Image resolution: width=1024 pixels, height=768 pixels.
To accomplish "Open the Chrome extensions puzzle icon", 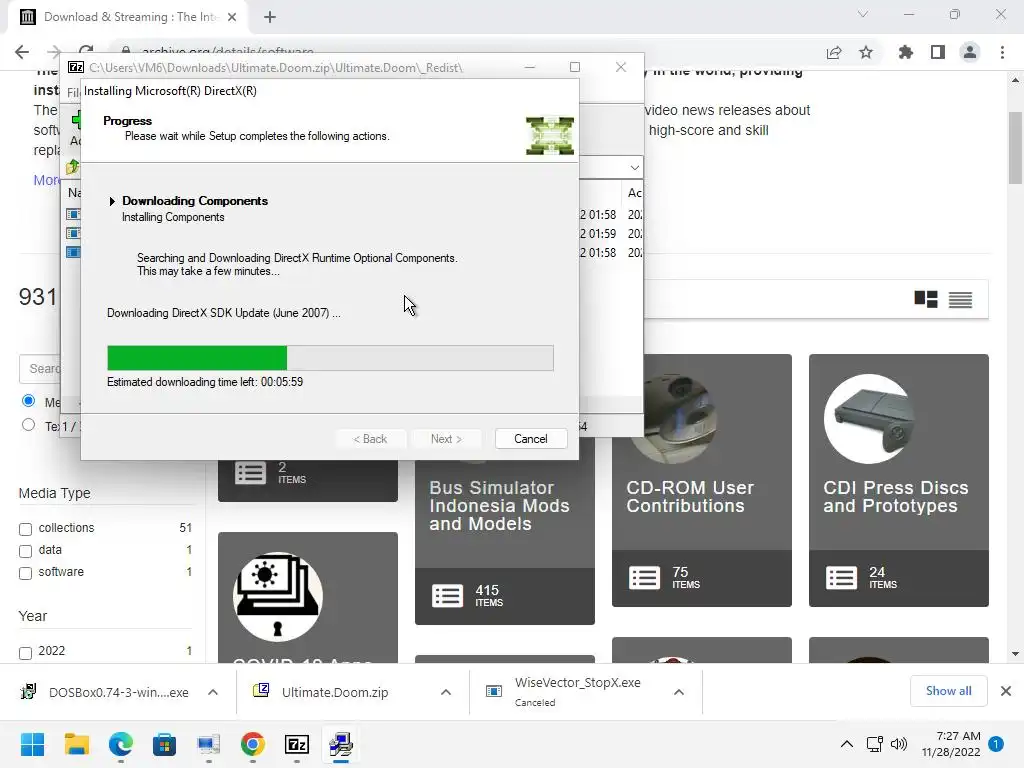I will (x=906, y=52).
